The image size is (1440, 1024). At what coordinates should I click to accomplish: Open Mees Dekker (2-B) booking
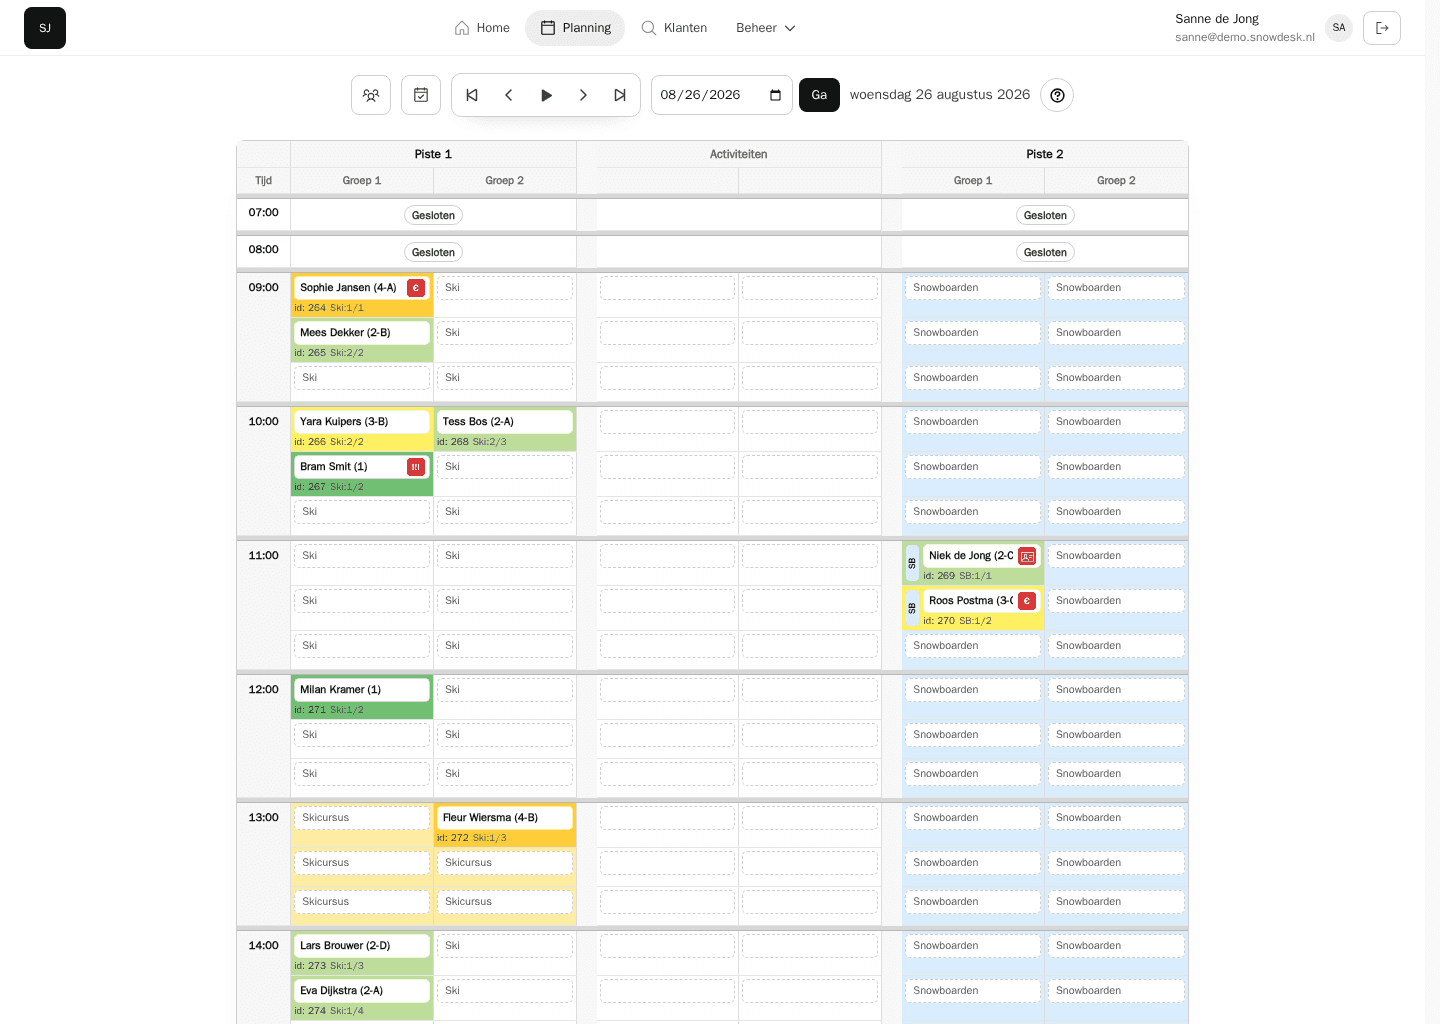(362, 333)
